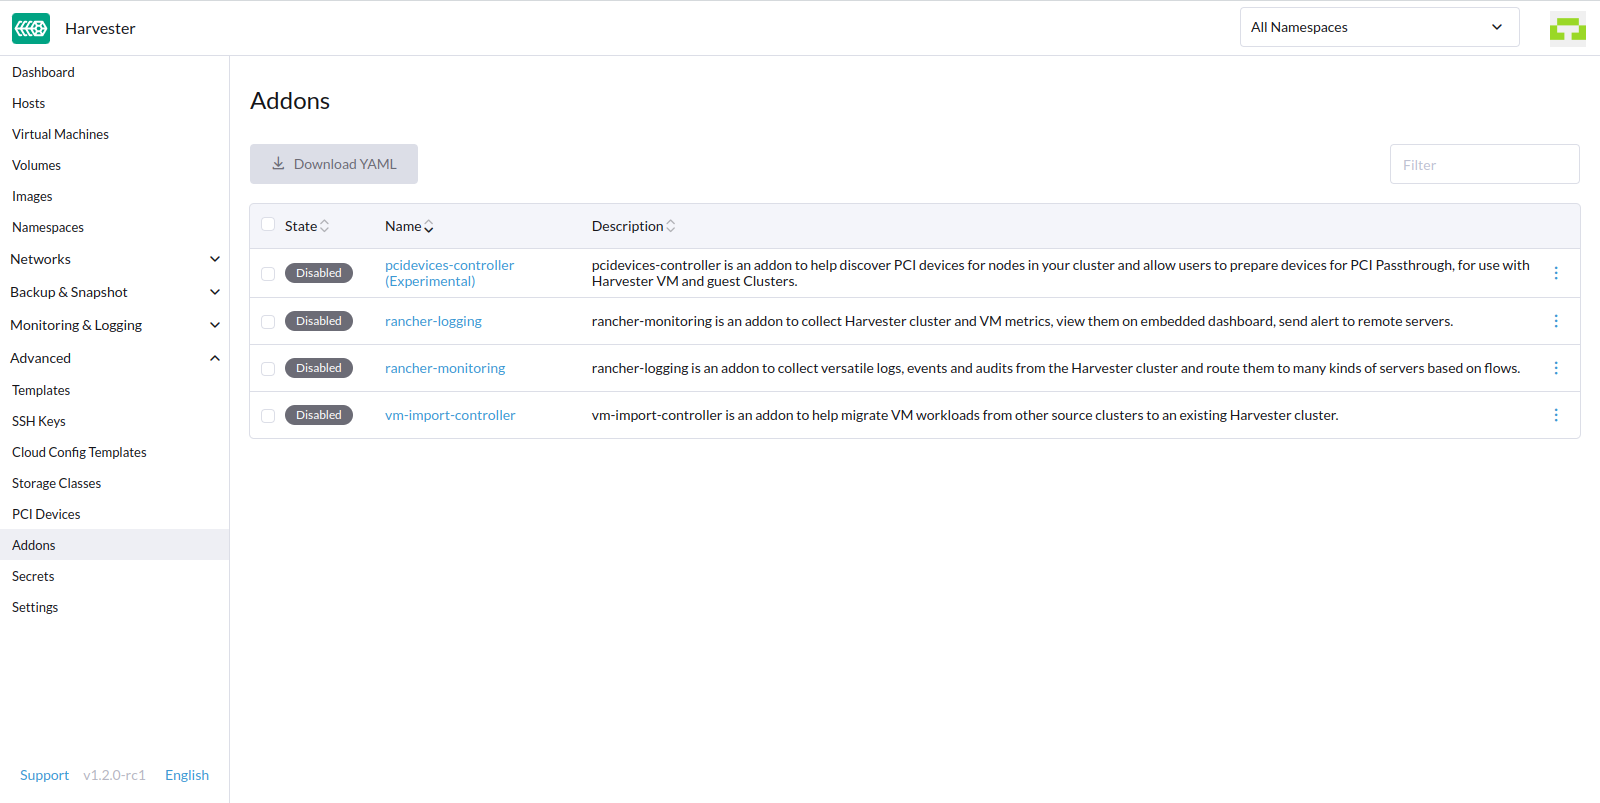Navigate to Volumes
This screenshot has height=803, width=1600.
(x=36, y=165)
